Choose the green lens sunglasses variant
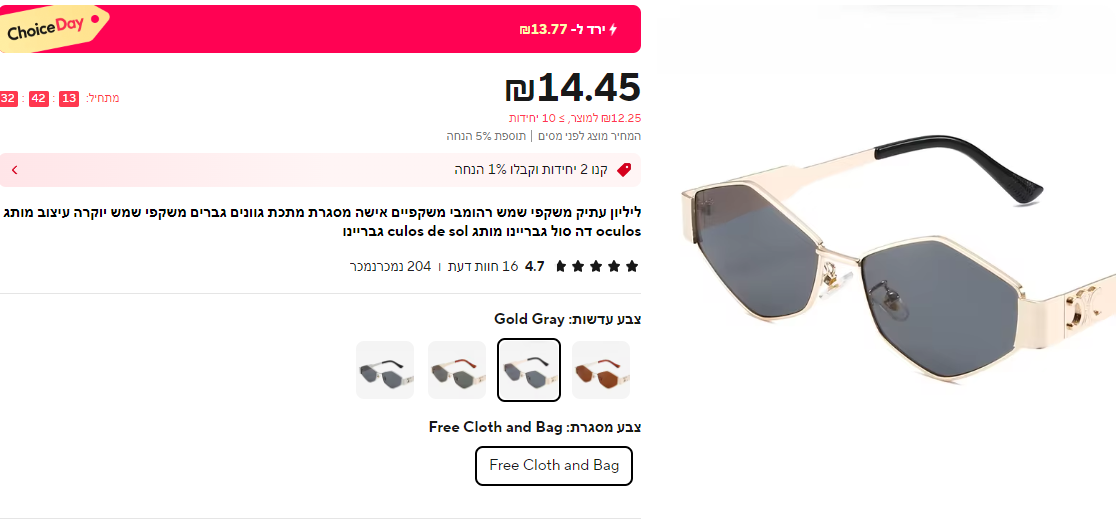 click(457, 370)
